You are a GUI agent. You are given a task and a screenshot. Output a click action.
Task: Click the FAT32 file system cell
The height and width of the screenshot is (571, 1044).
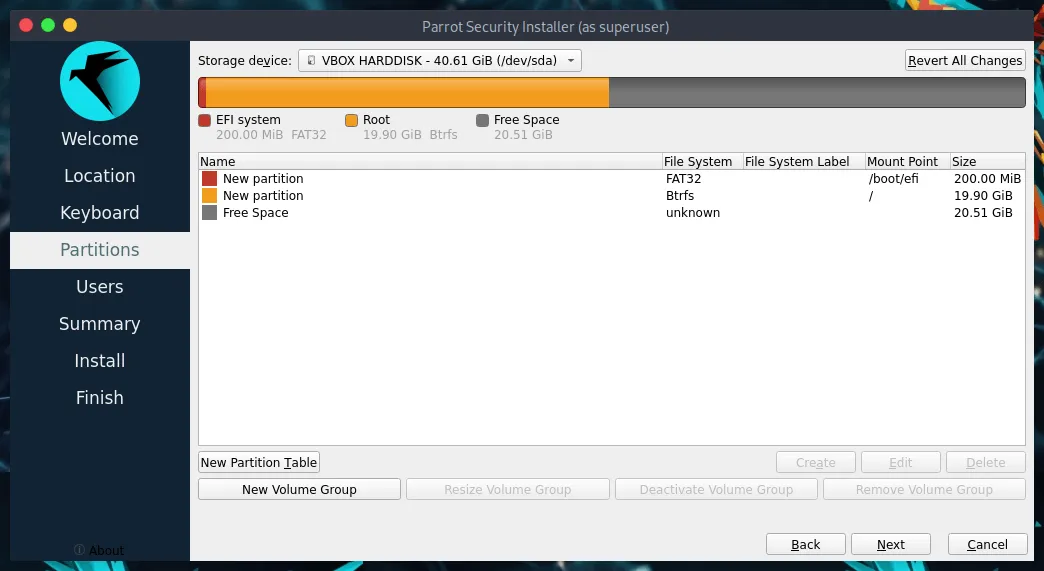point(683,178)
